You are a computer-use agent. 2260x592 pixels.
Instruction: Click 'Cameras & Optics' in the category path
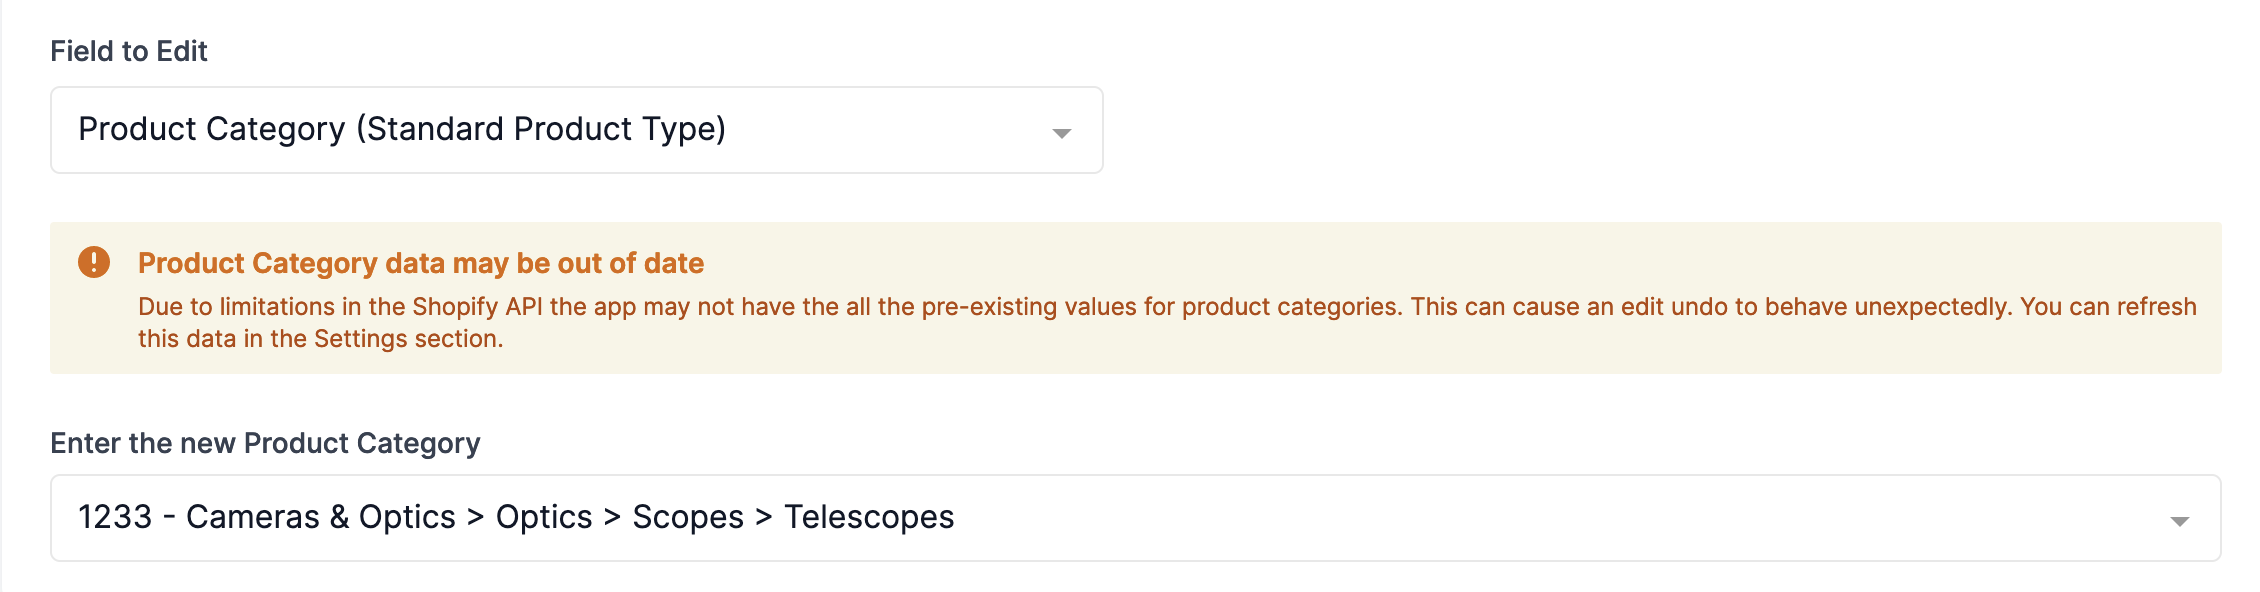point(320,517)
